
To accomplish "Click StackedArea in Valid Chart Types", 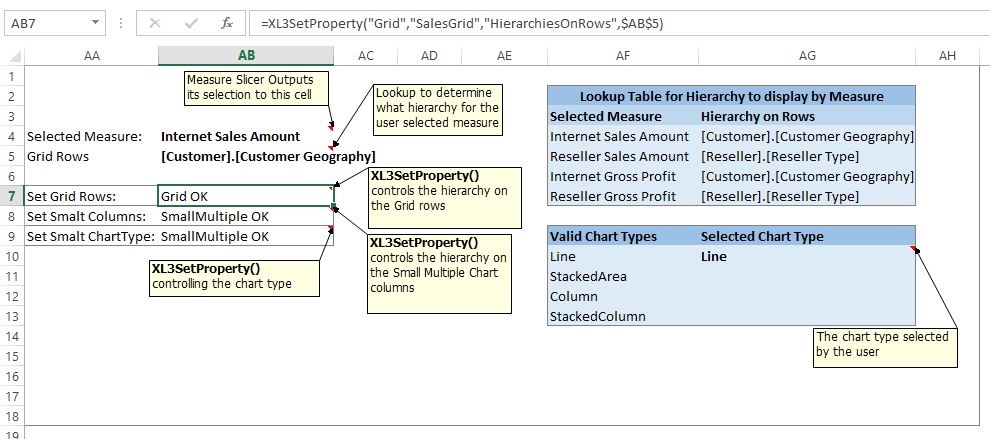I will tap(588, 276).
